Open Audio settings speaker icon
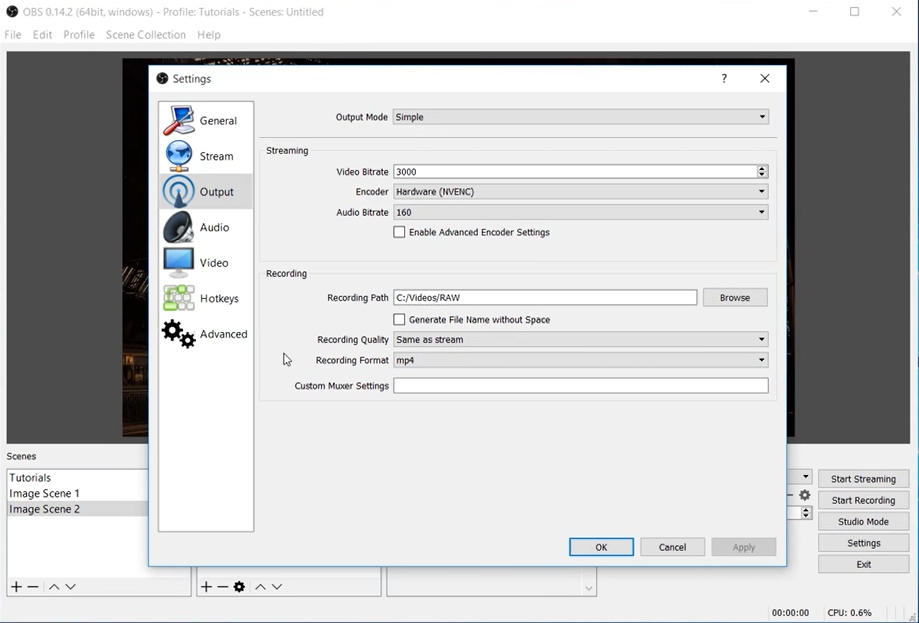 (178, 227)
